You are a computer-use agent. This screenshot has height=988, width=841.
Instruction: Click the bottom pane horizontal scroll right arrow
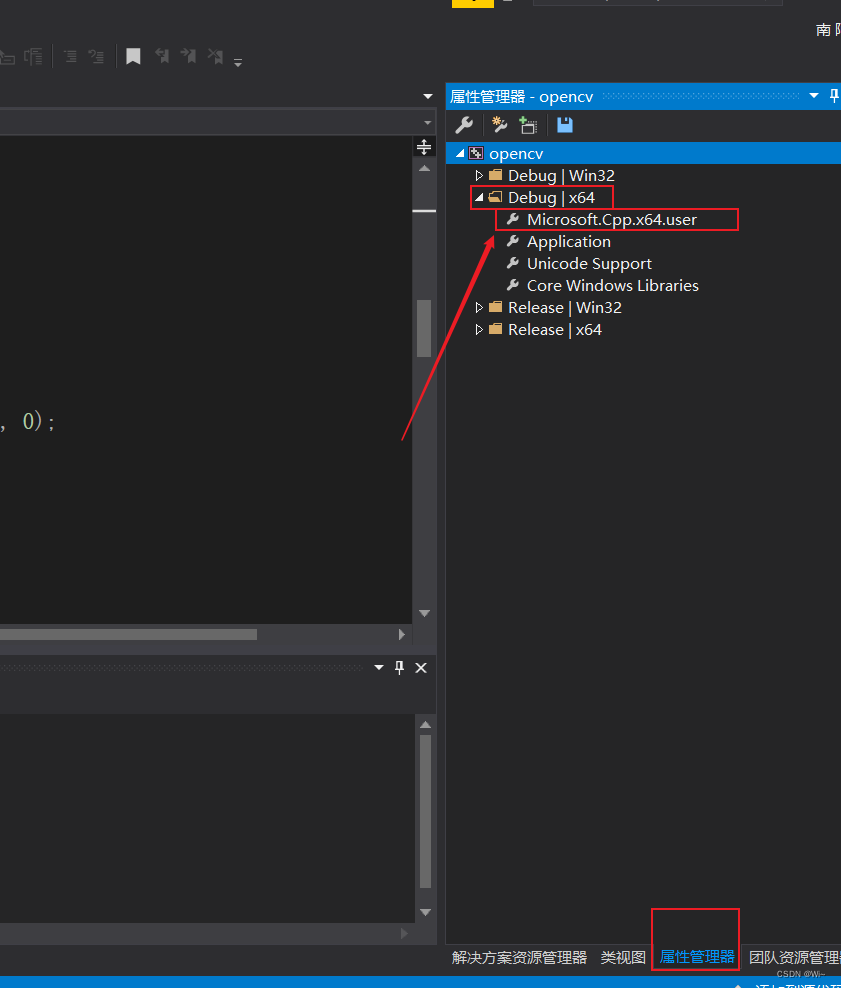(404, 933)
